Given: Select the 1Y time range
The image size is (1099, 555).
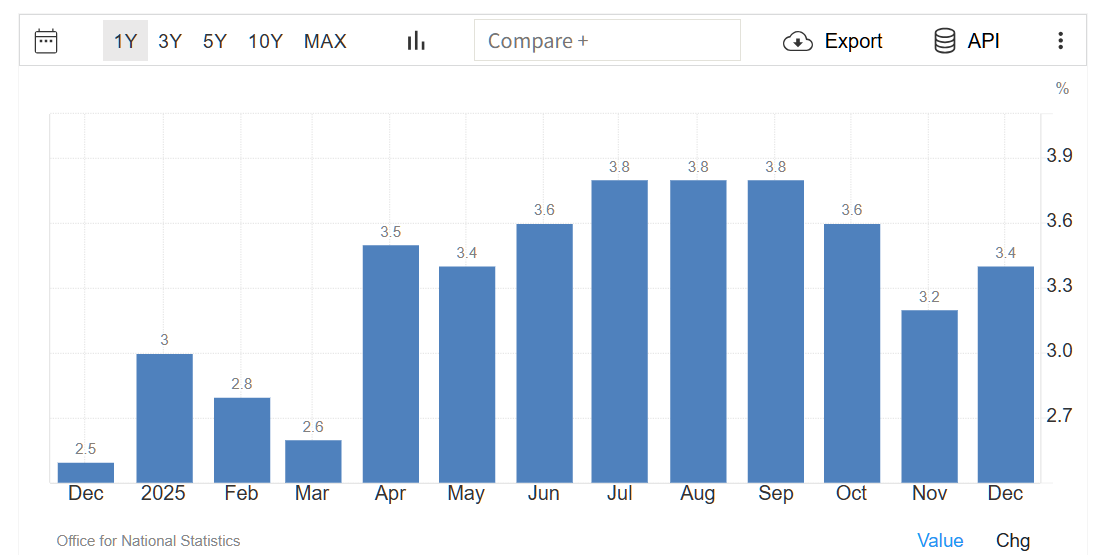Looking at the screenshot, I should coord(125,41).
